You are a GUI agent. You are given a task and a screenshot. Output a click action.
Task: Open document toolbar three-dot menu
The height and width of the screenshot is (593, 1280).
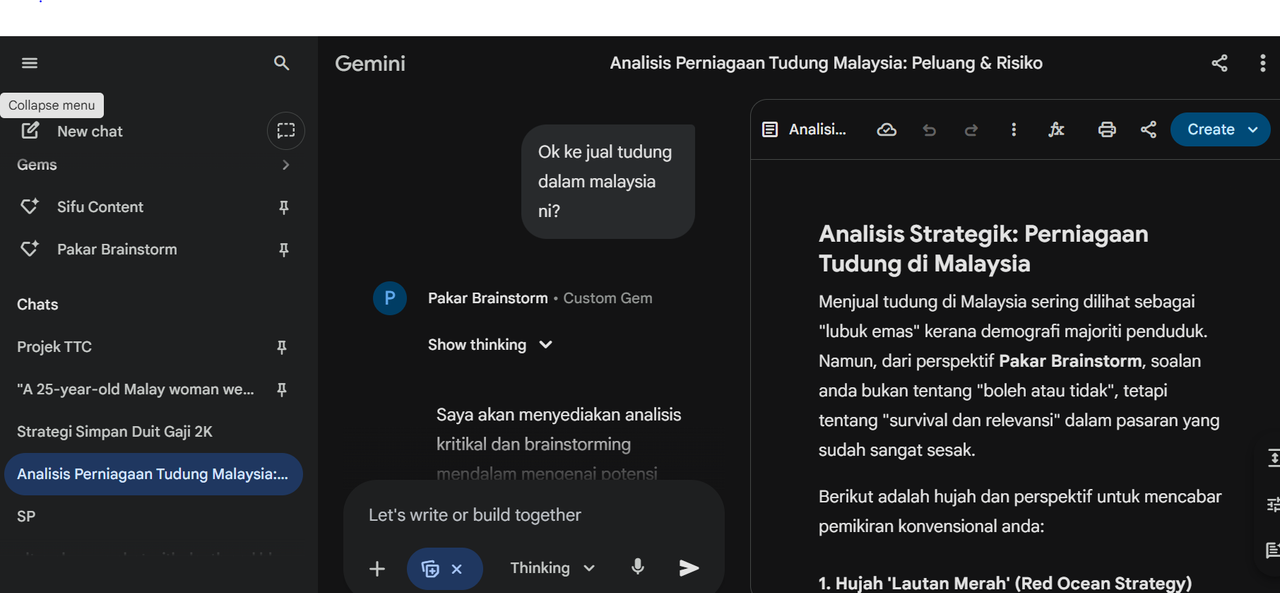tap(1014, 130)
